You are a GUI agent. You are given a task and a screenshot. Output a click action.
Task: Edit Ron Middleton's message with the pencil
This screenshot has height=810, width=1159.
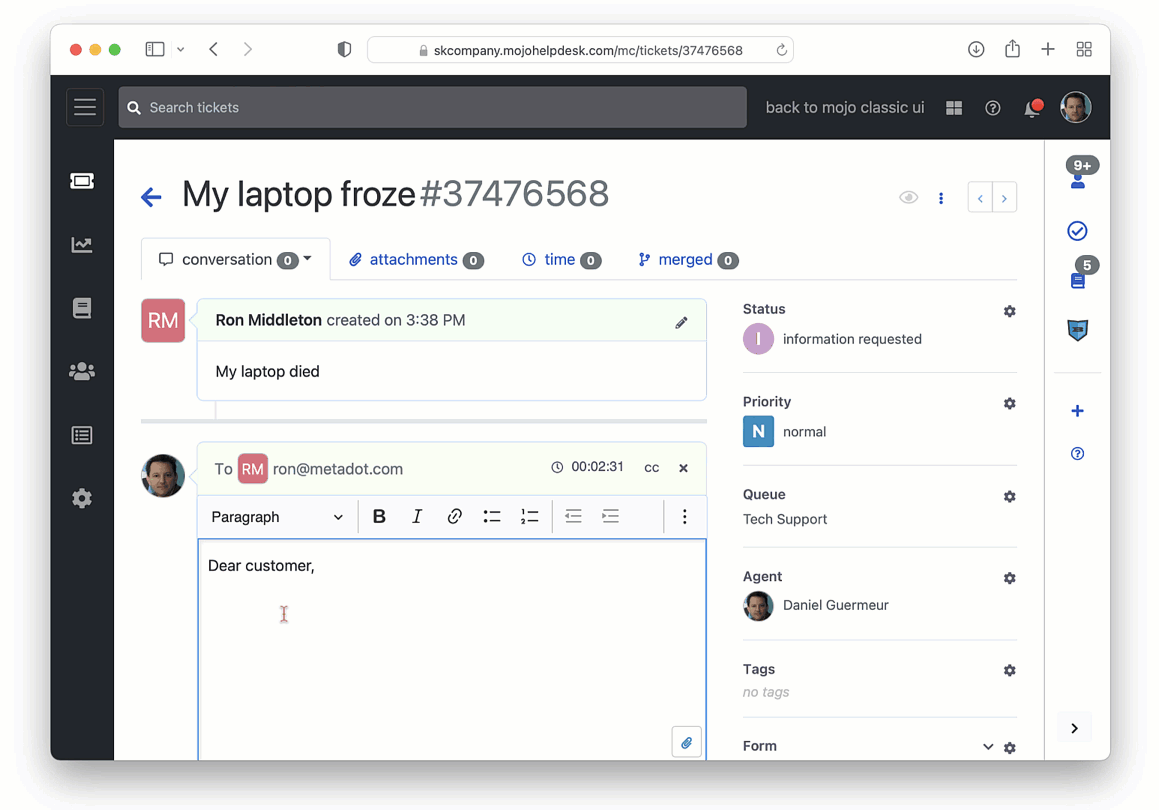pos(681,322)
